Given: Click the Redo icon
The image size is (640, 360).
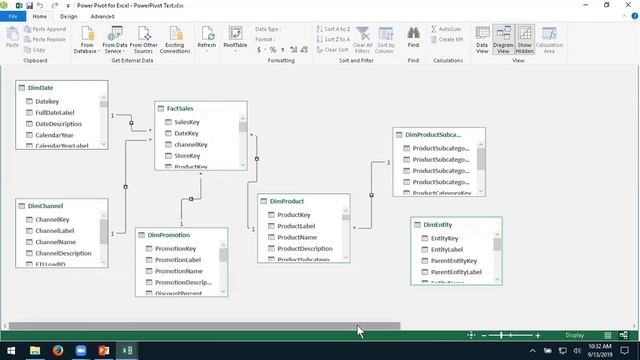Looking at the screenshot, I should (55, 6).
